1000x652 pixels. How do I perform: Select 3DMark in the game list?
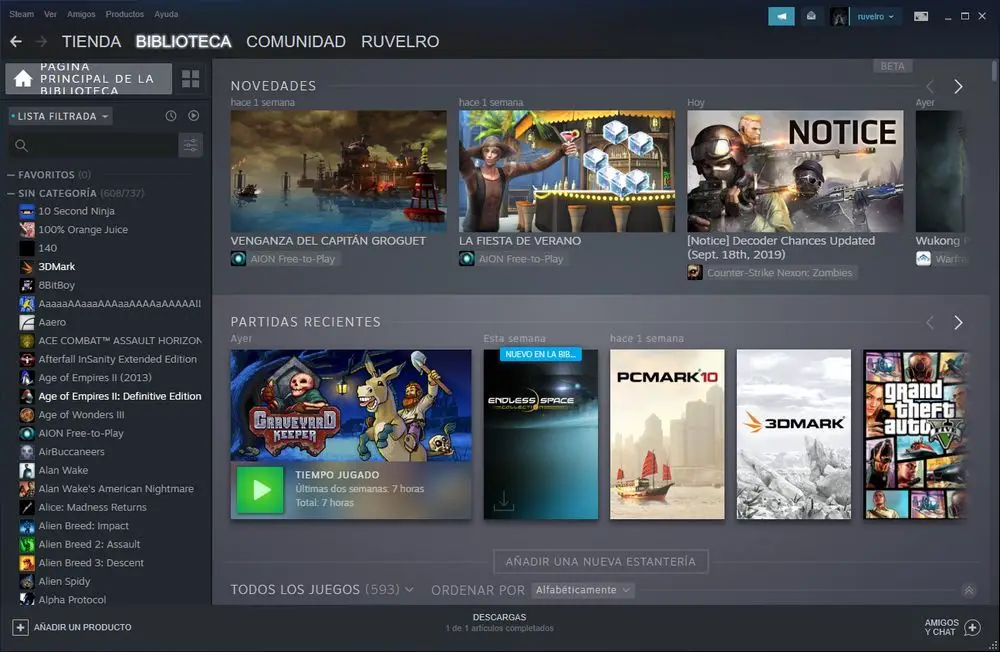(57, 267)
